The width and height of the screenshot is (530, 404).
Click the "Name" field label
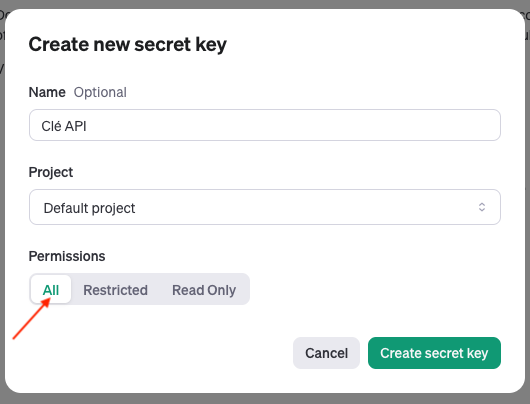click(x=47, y=92)
